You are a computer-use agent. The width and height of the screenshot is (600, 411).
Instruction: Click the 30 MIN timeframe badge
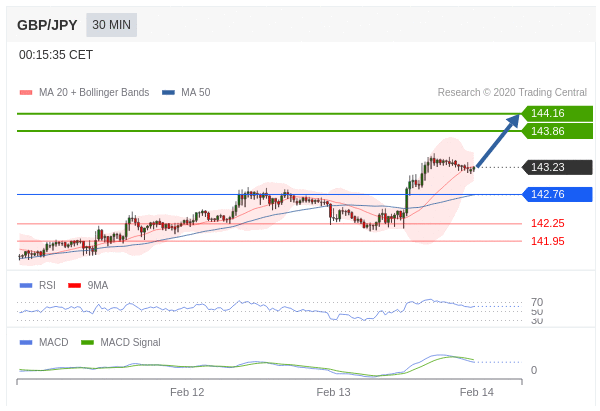(x=111, y=25)
